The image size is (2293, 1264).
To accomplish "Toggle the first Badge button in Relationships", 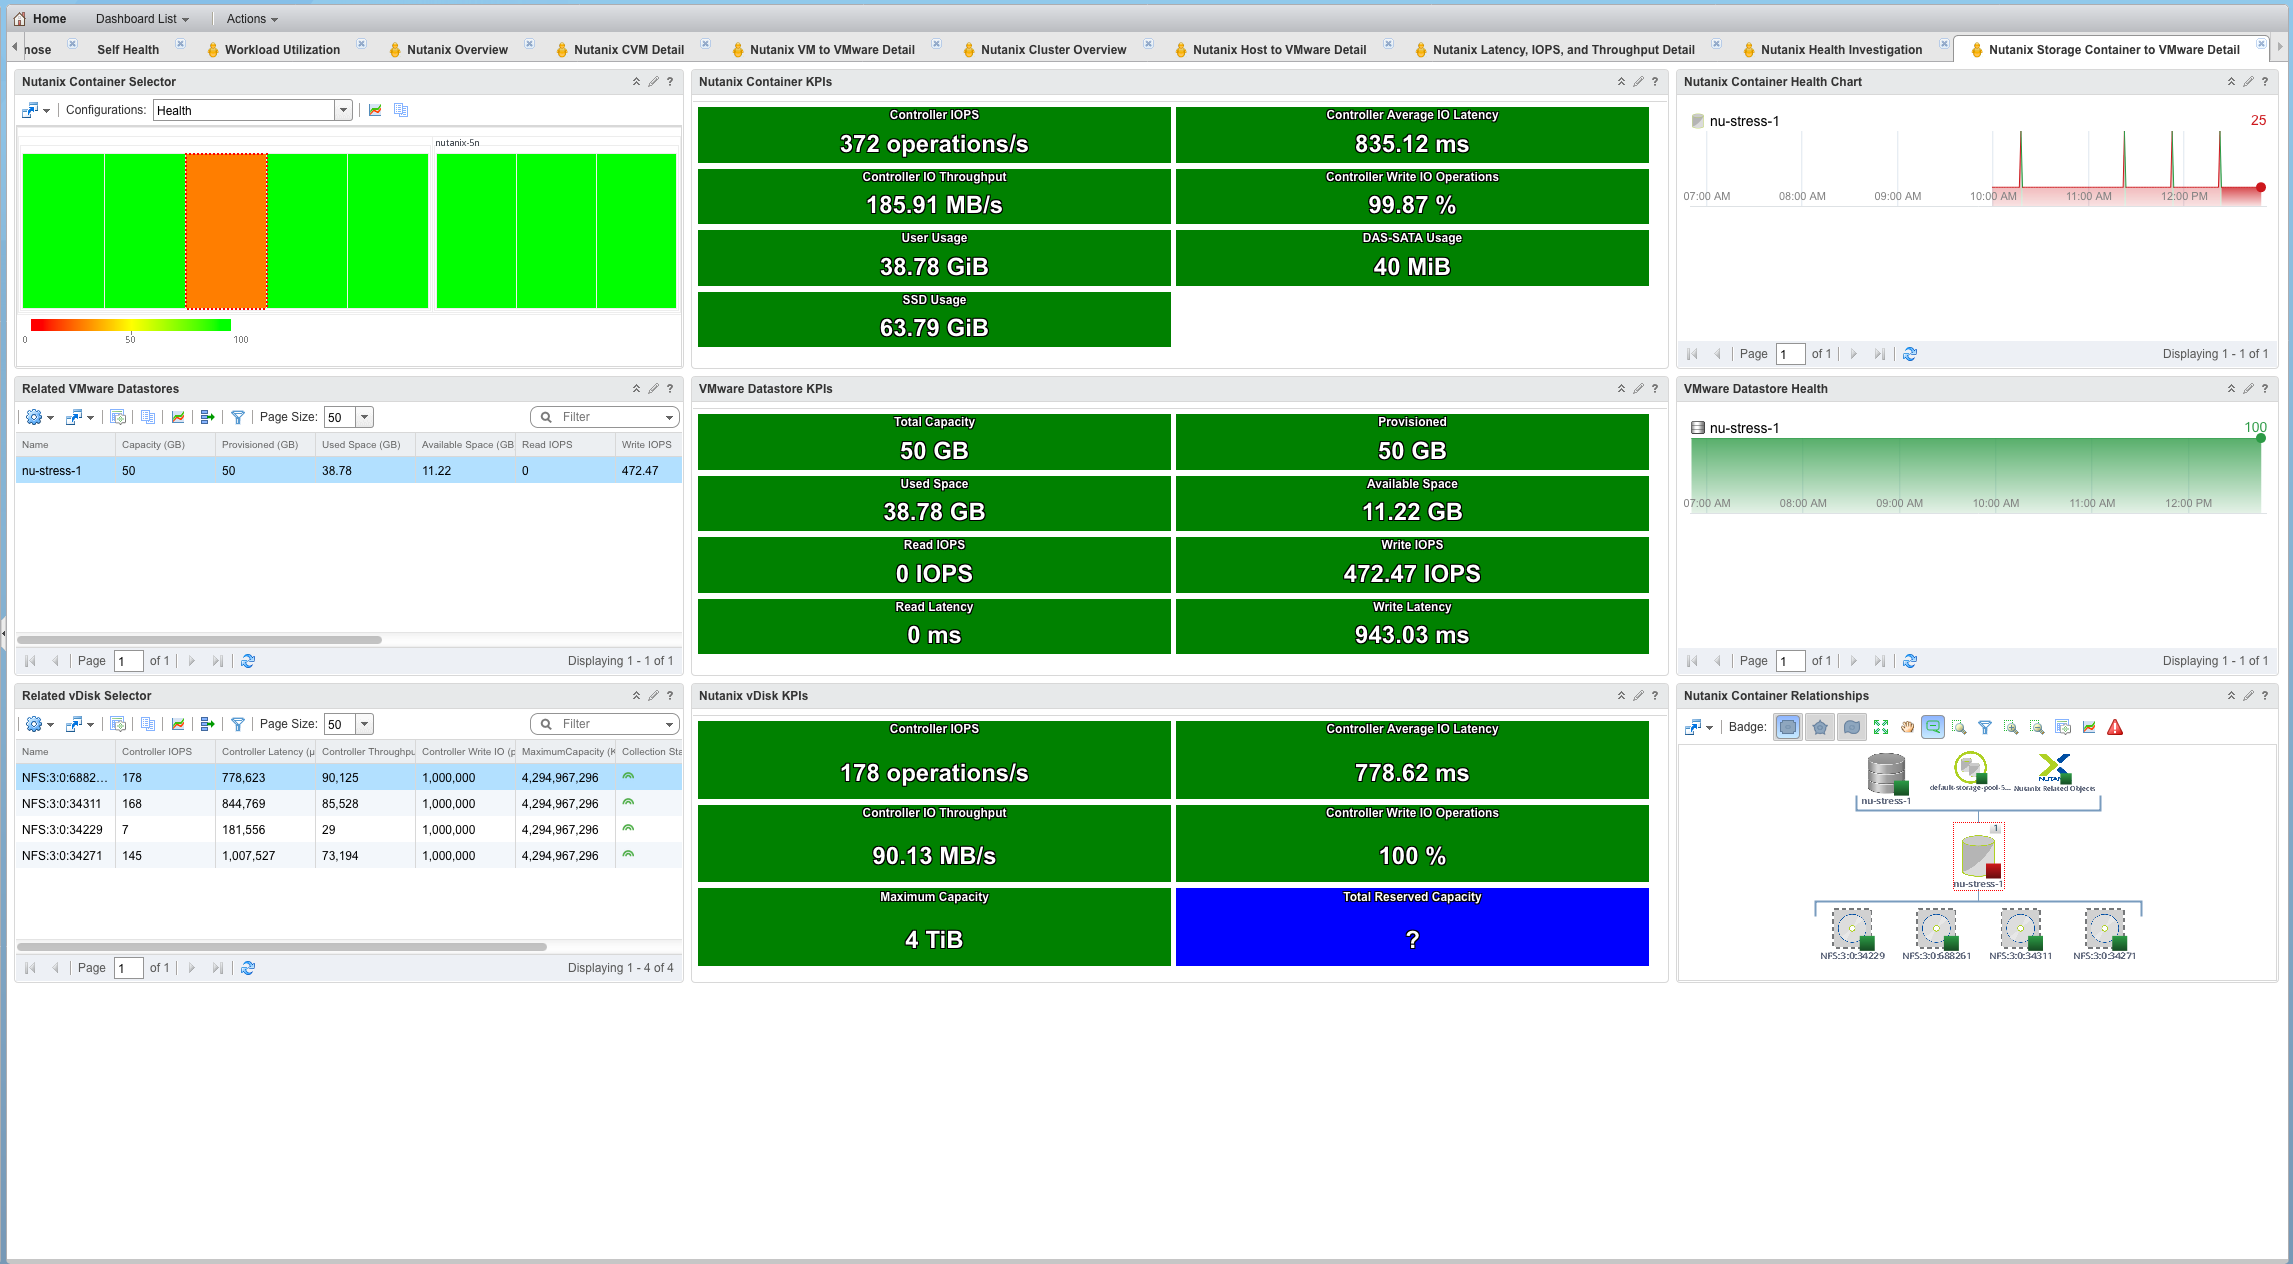I will click(x=1788, y=727).
